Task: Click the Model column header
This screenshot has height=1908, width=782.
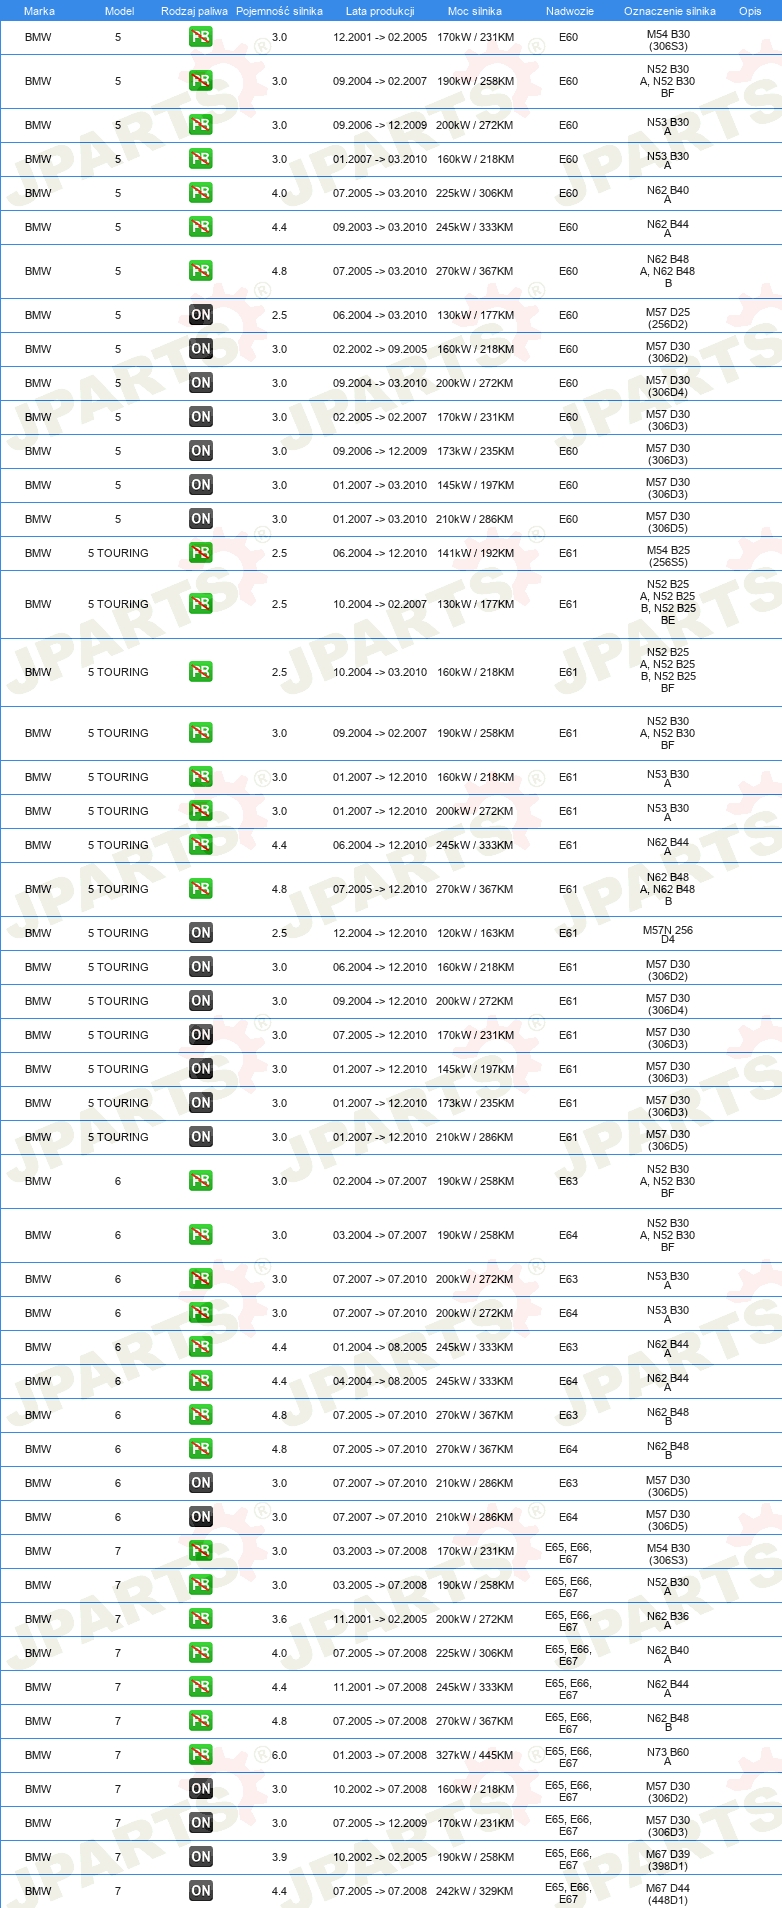Action: (119, 11)
